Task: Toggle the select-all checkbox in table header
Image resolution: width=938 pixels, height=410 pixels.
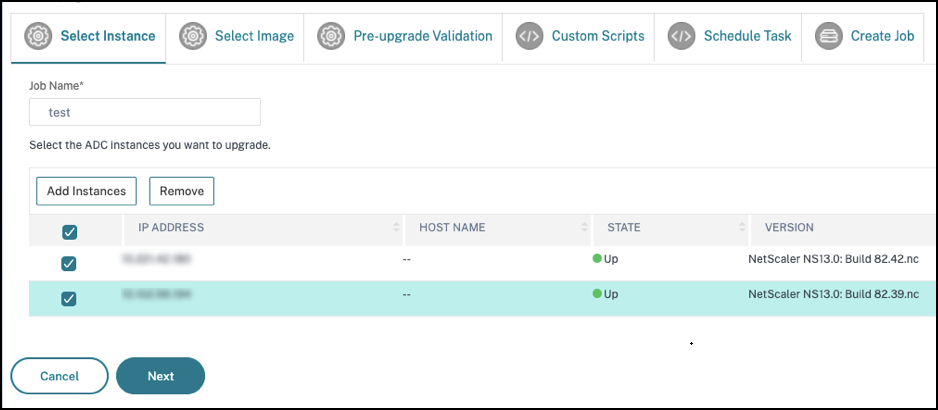Action: click(69, 233)
